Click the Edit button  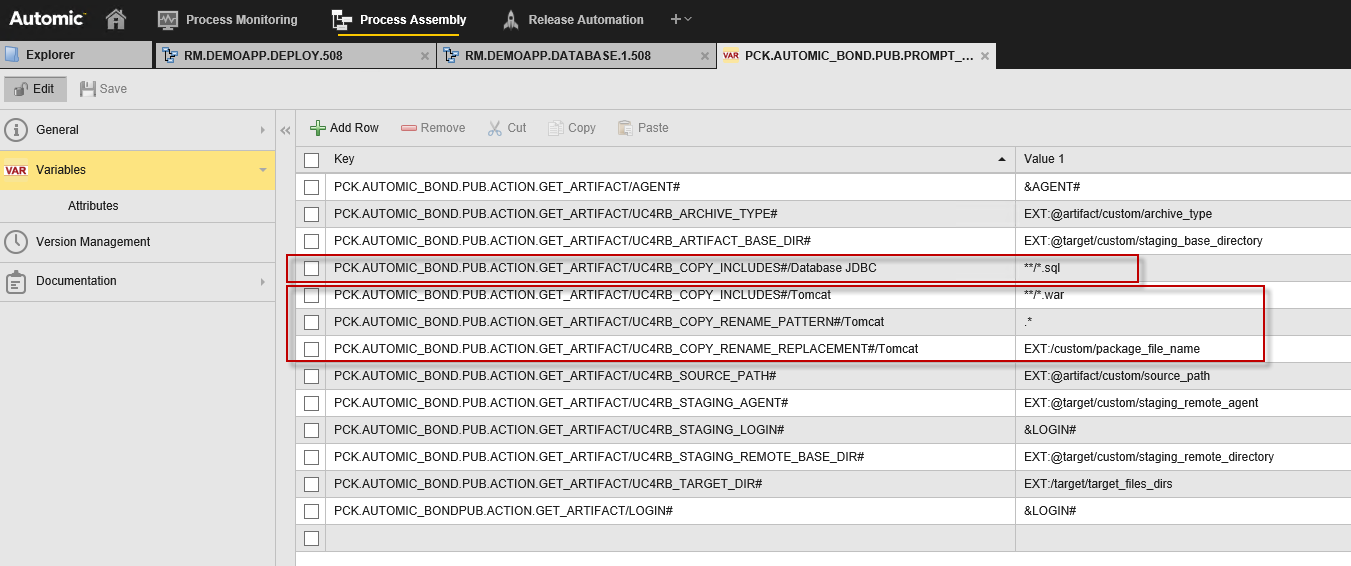pyautogui.click(x=35, y=89)
